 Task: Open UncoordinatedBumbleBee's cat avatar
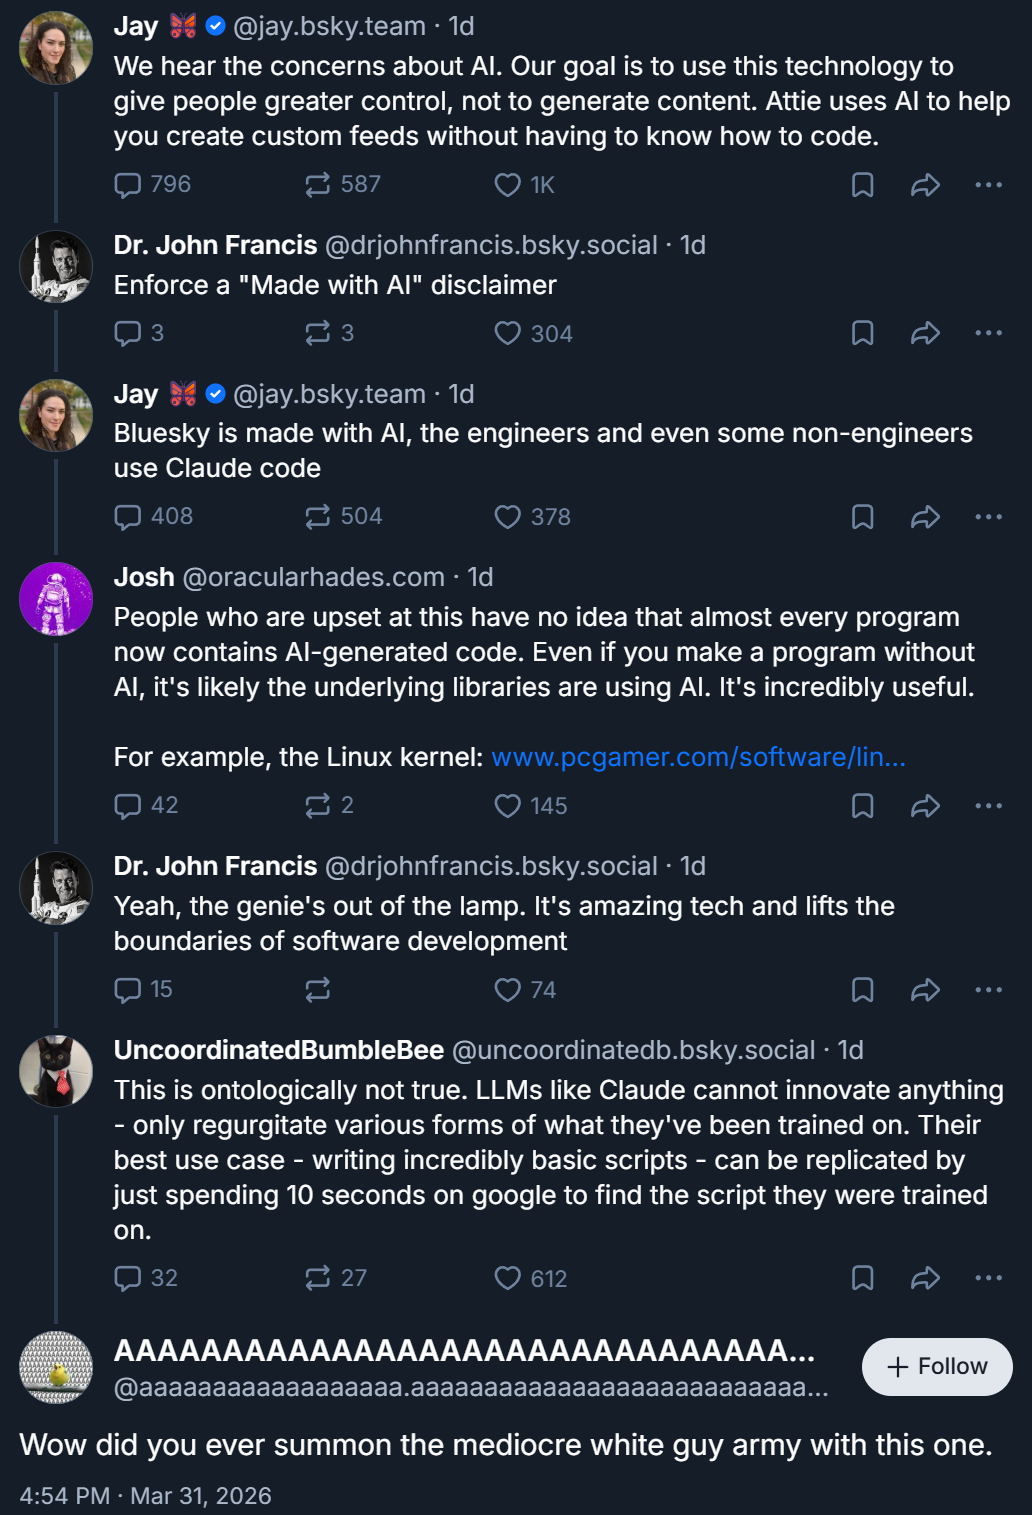56,1071
